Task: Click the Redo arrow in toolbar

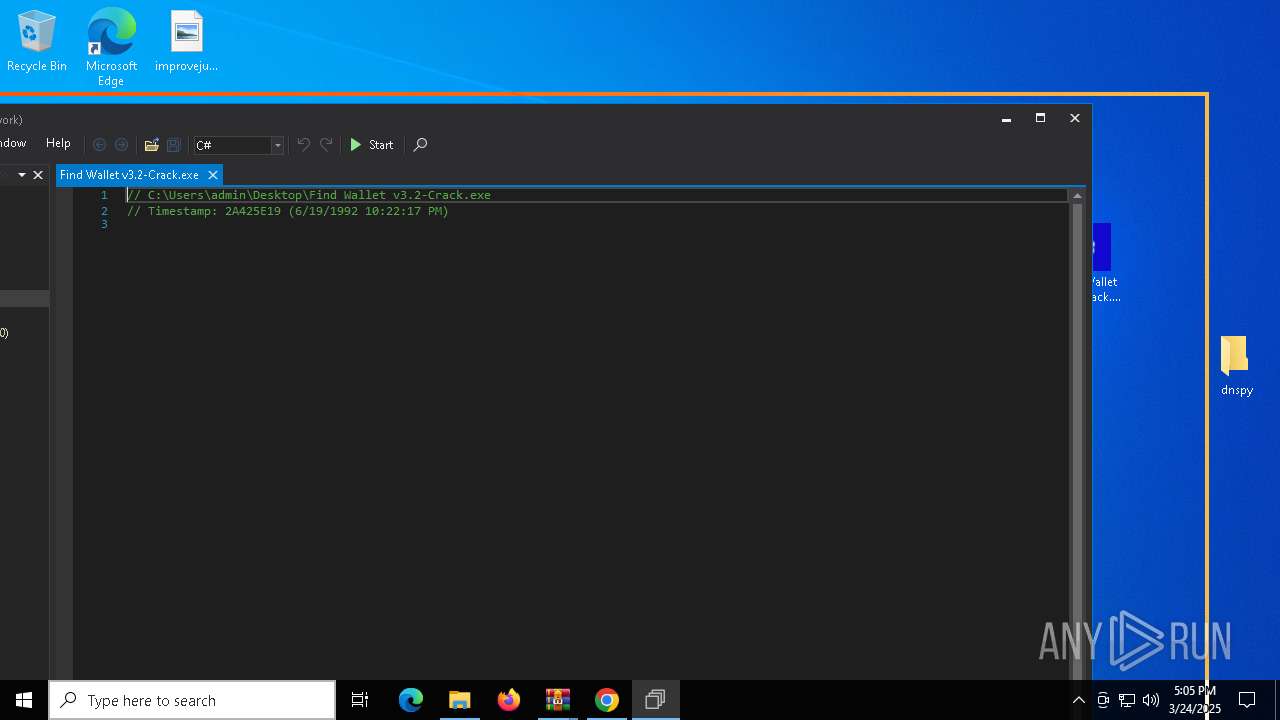Action: click(326, 145)
